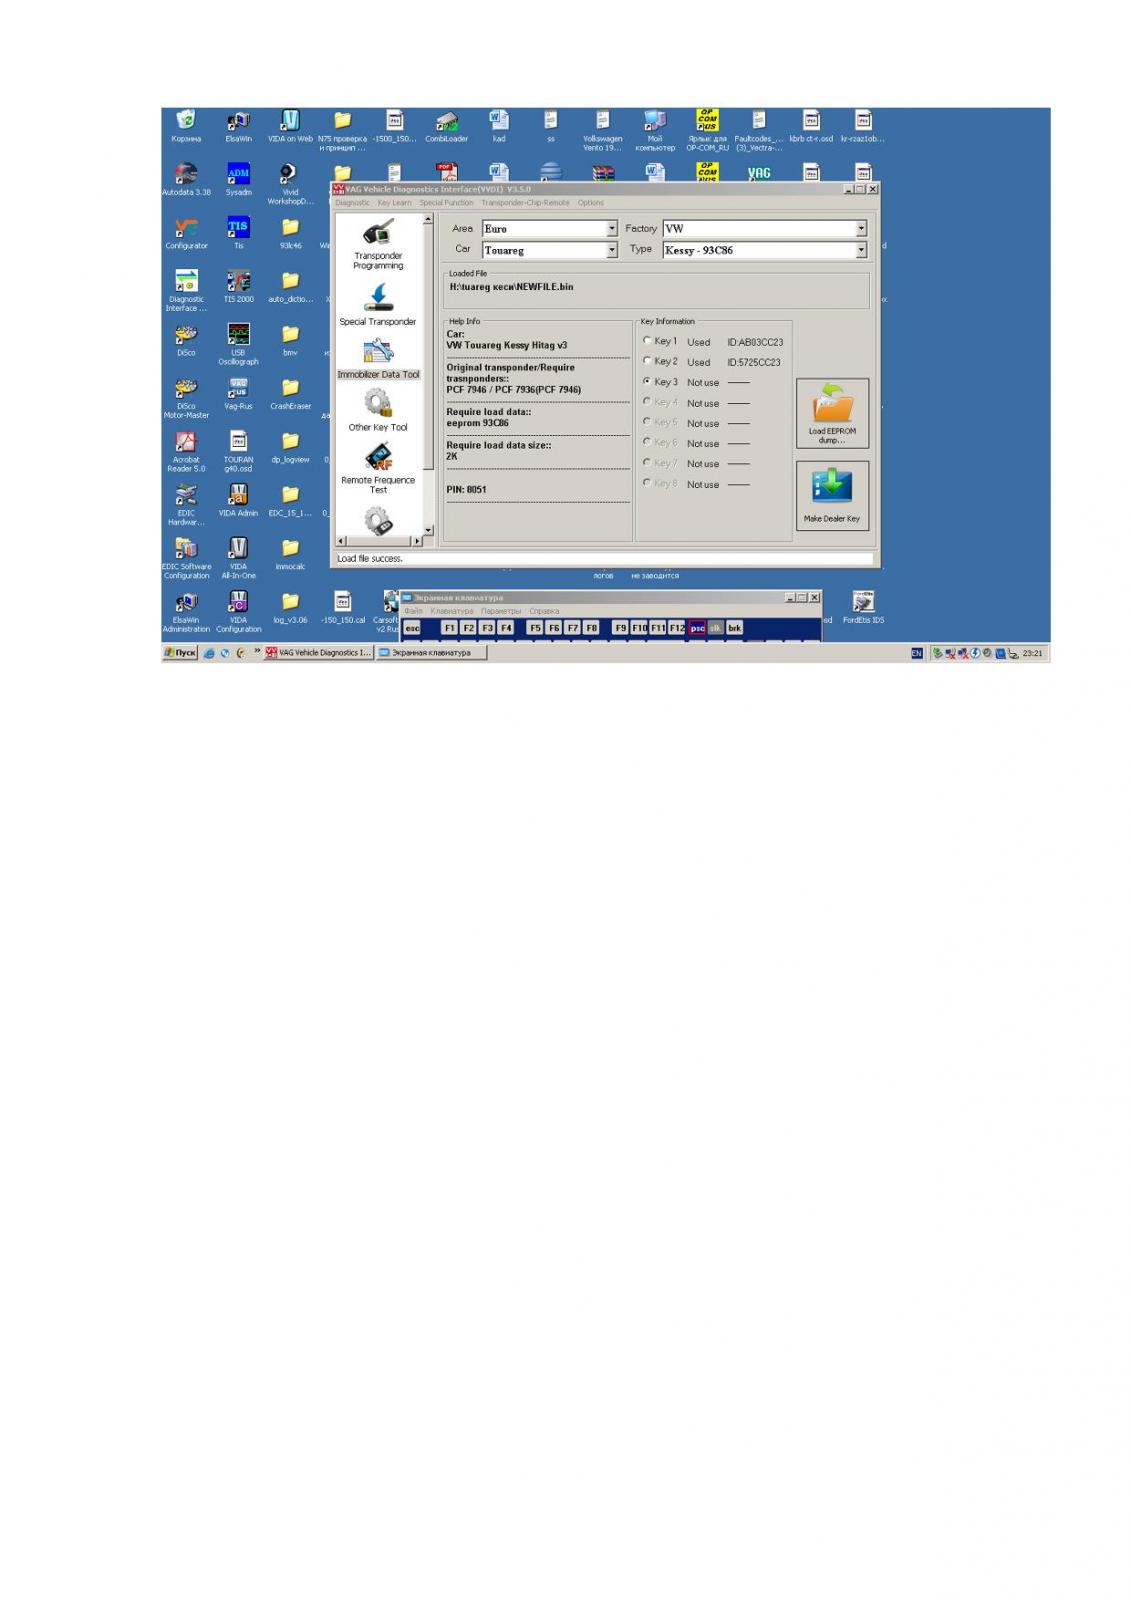1131x1600 pixels.
Task: Open Transponder Programming in the sidebar
Action: pyautogui.click(x=378, y=244)
